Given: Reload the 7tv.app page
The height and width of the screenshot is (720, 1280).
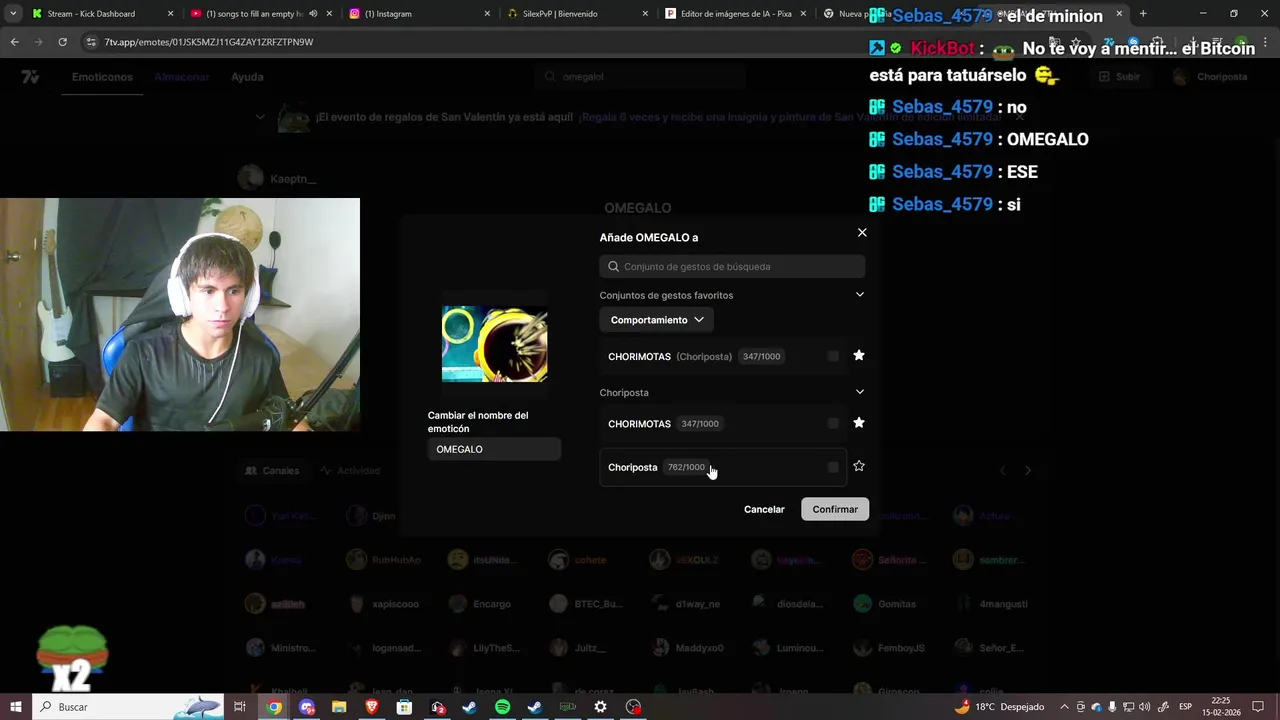Looking at the screenshot, I should [x=62, y=42].
